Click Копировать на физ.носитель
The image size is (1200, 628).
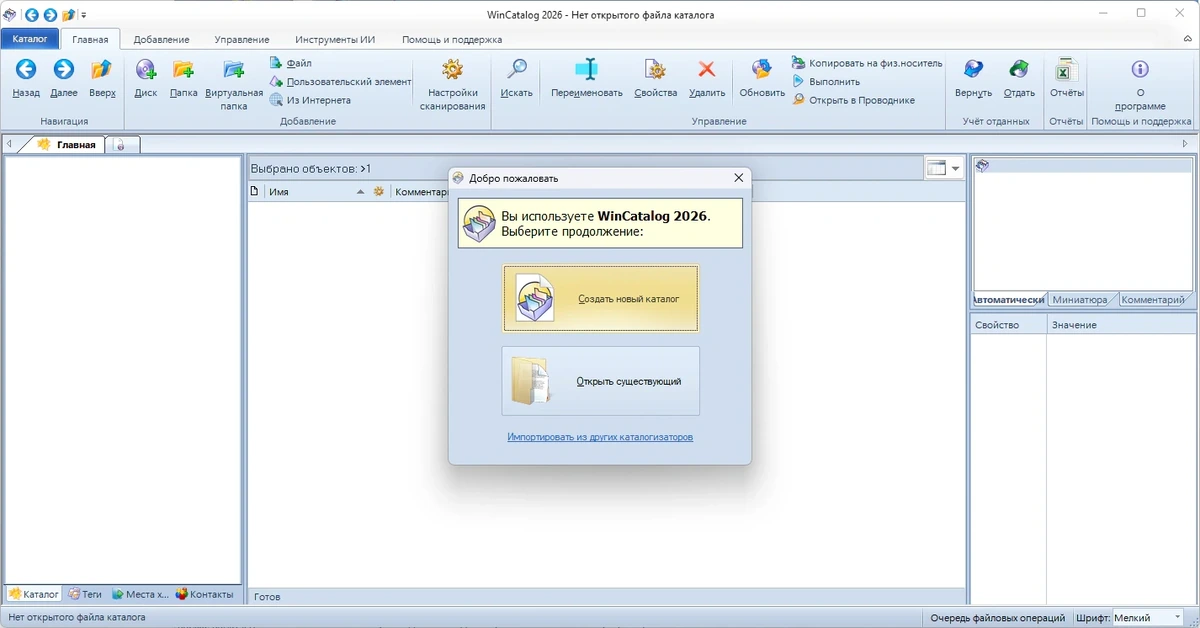pyautogui.click(x=867, y=63)
